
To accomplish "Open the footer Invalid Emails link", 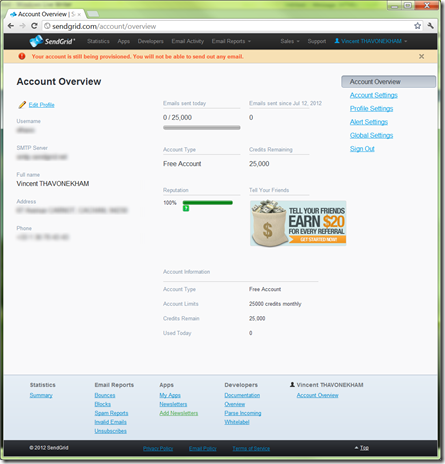I will (110, 422).
